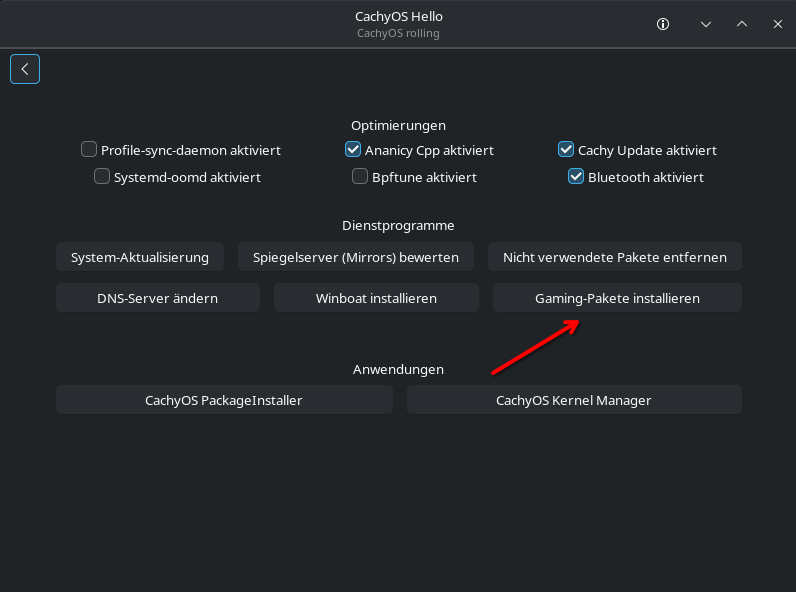Minimize window with the down chevron icon

(x=706, y=24)
